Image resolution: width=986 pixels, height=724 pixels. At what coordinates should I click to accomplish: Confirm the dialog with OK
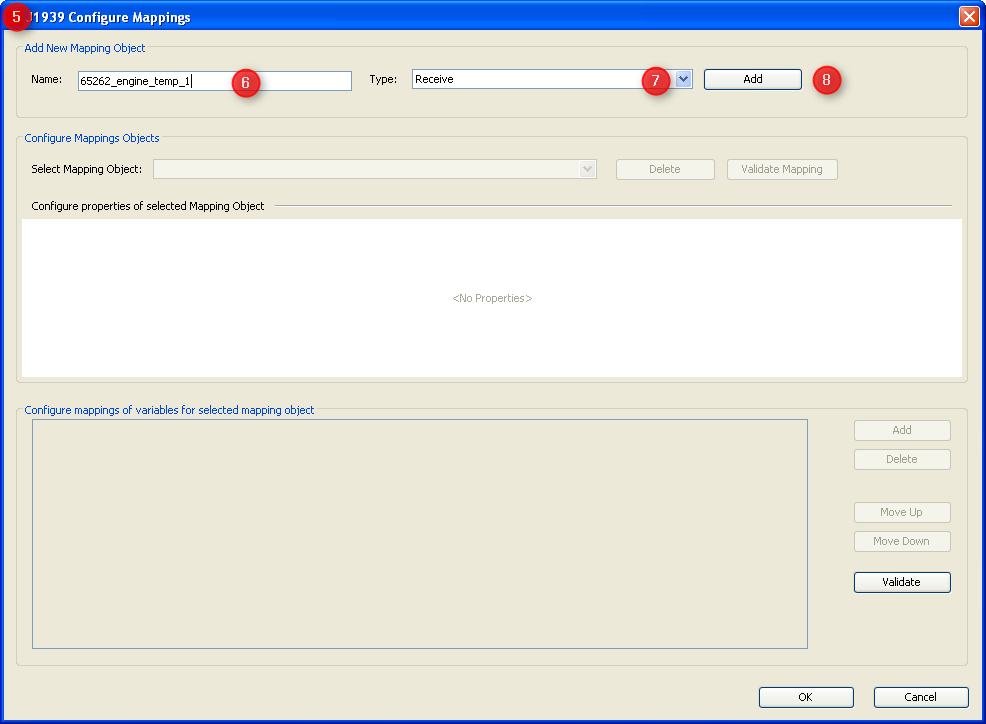click(x=806, y=697)
